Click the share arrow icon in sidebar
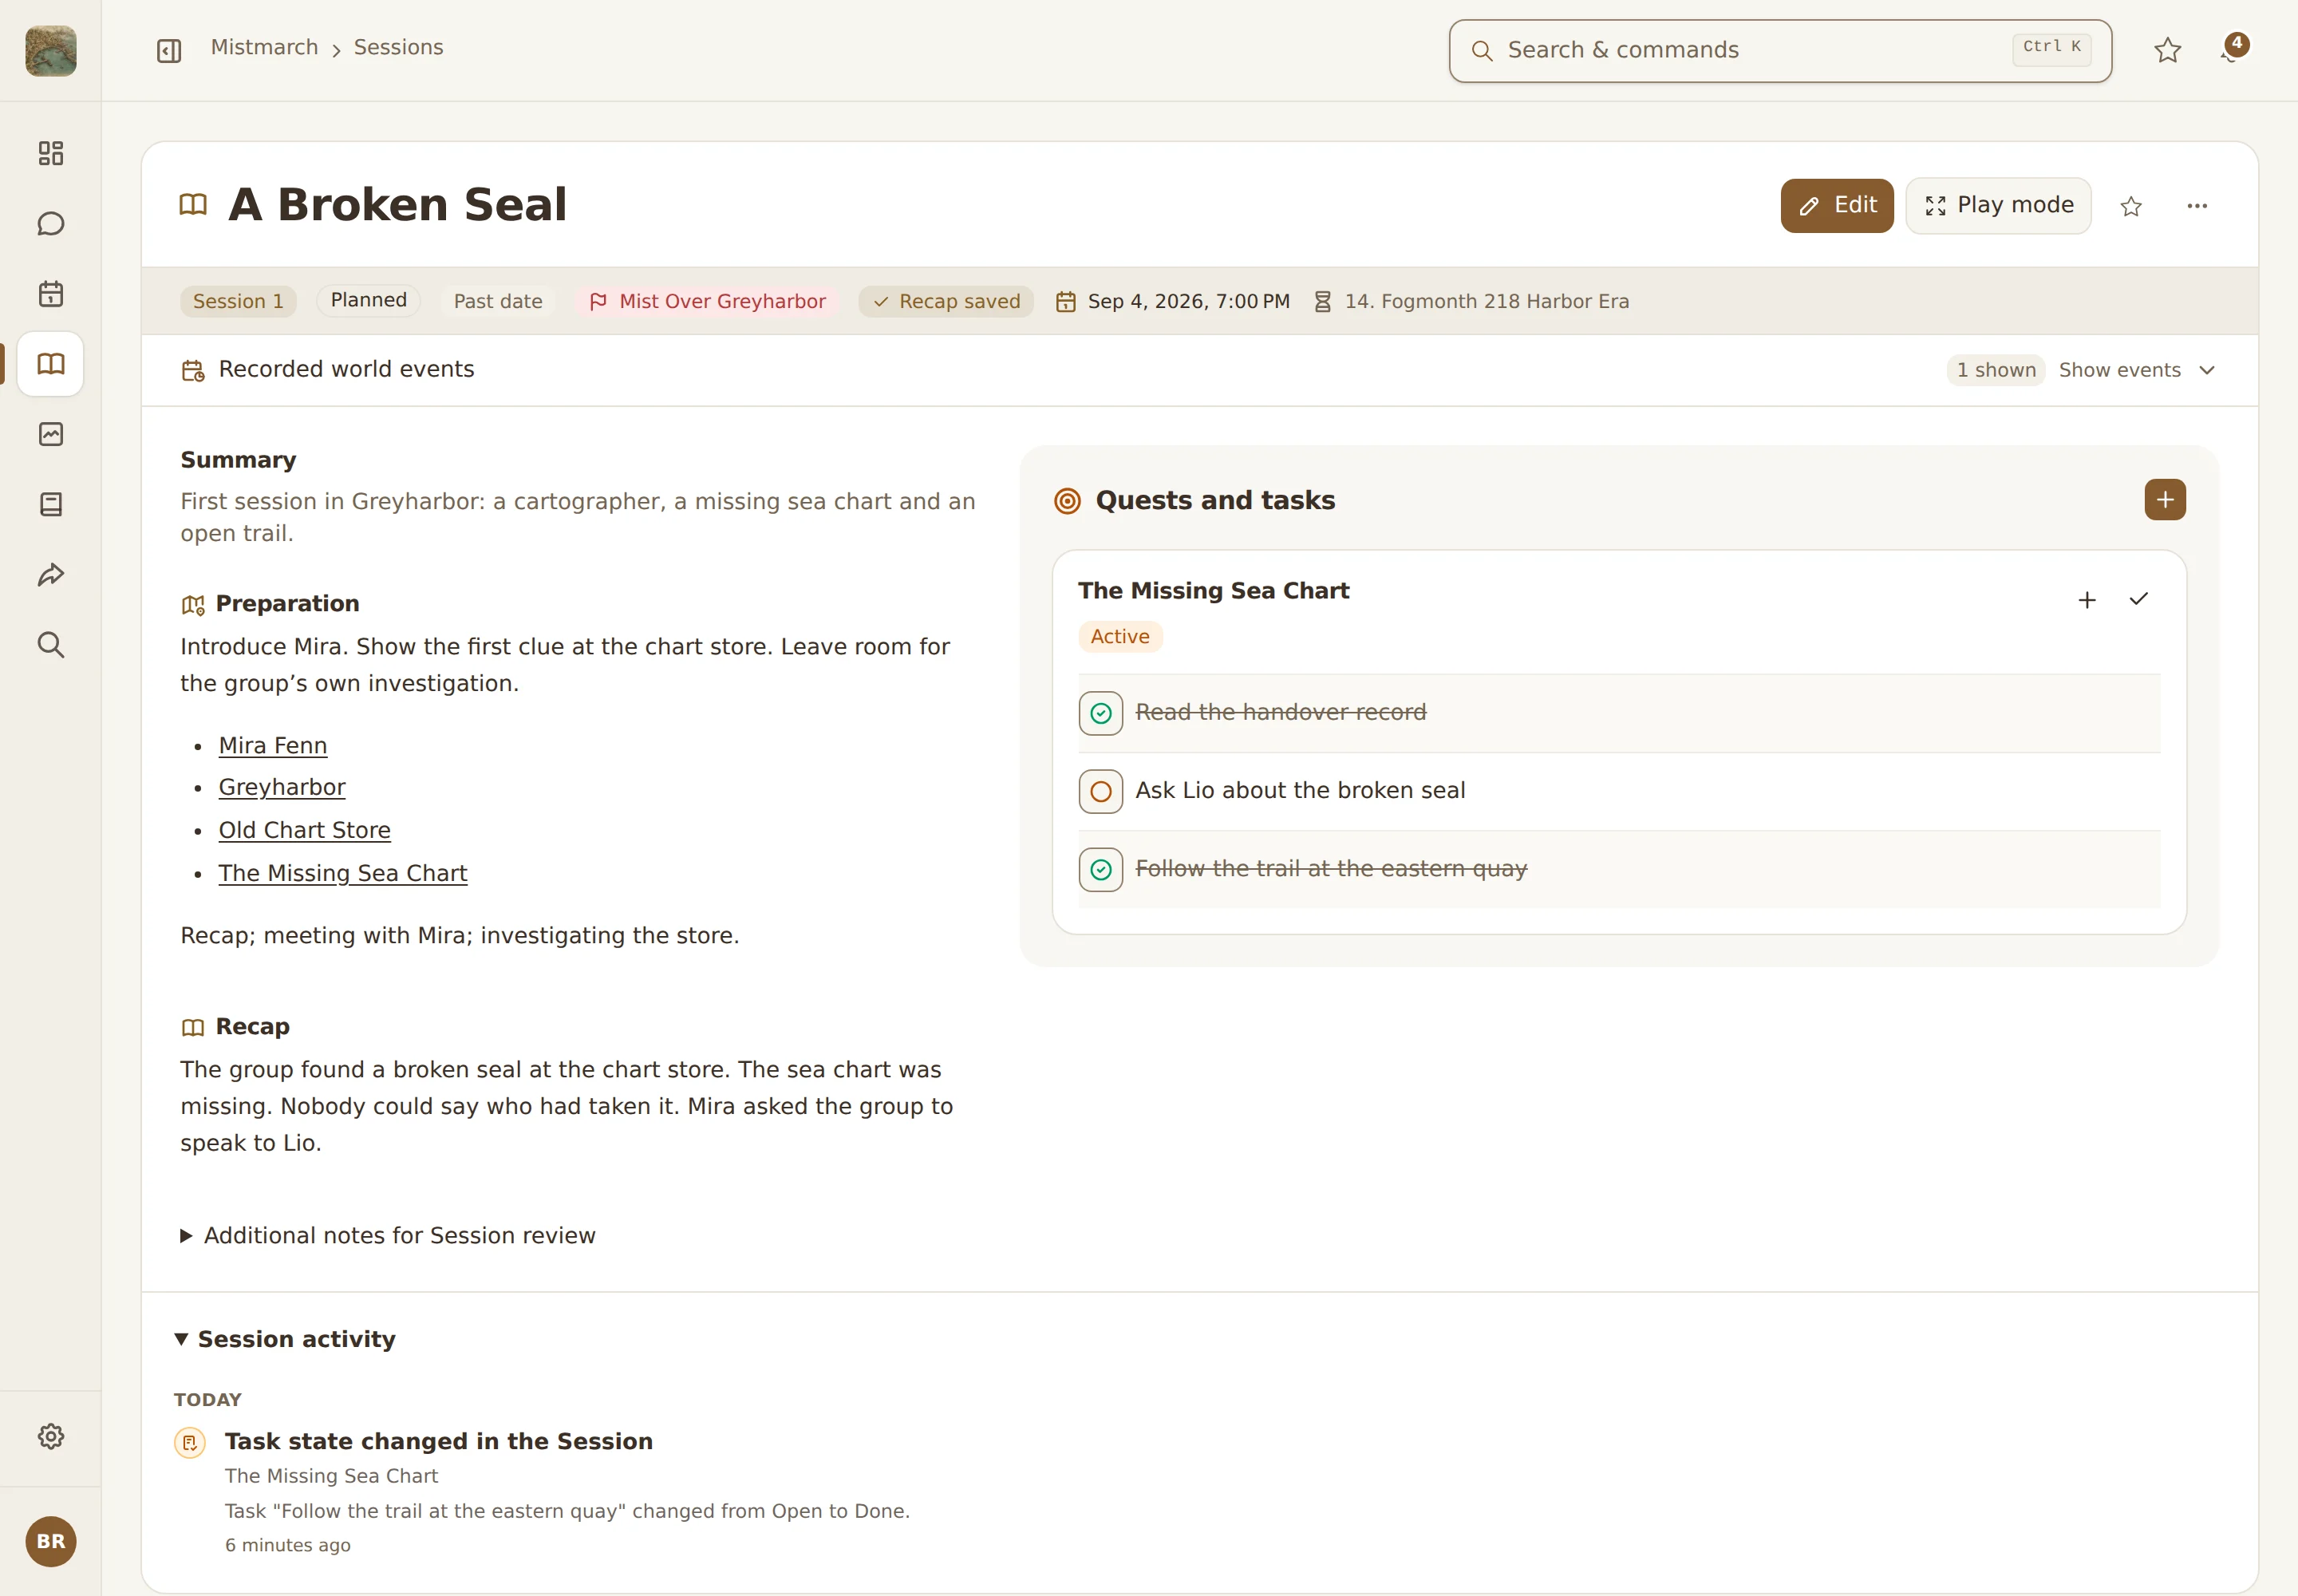 (51, 575)
